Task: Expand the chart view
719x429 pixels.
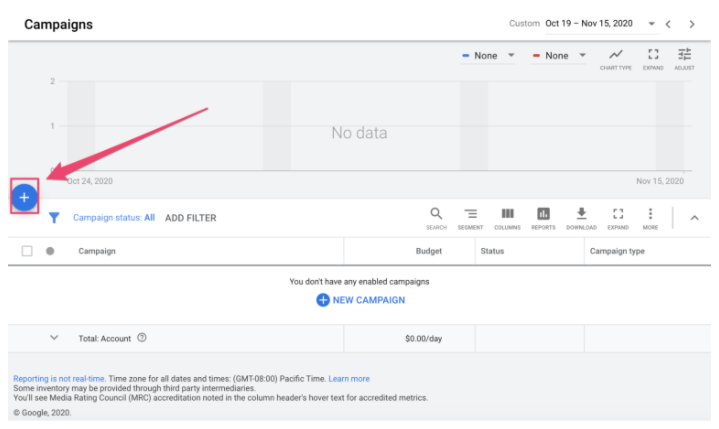Action: [x=652, y=58]
